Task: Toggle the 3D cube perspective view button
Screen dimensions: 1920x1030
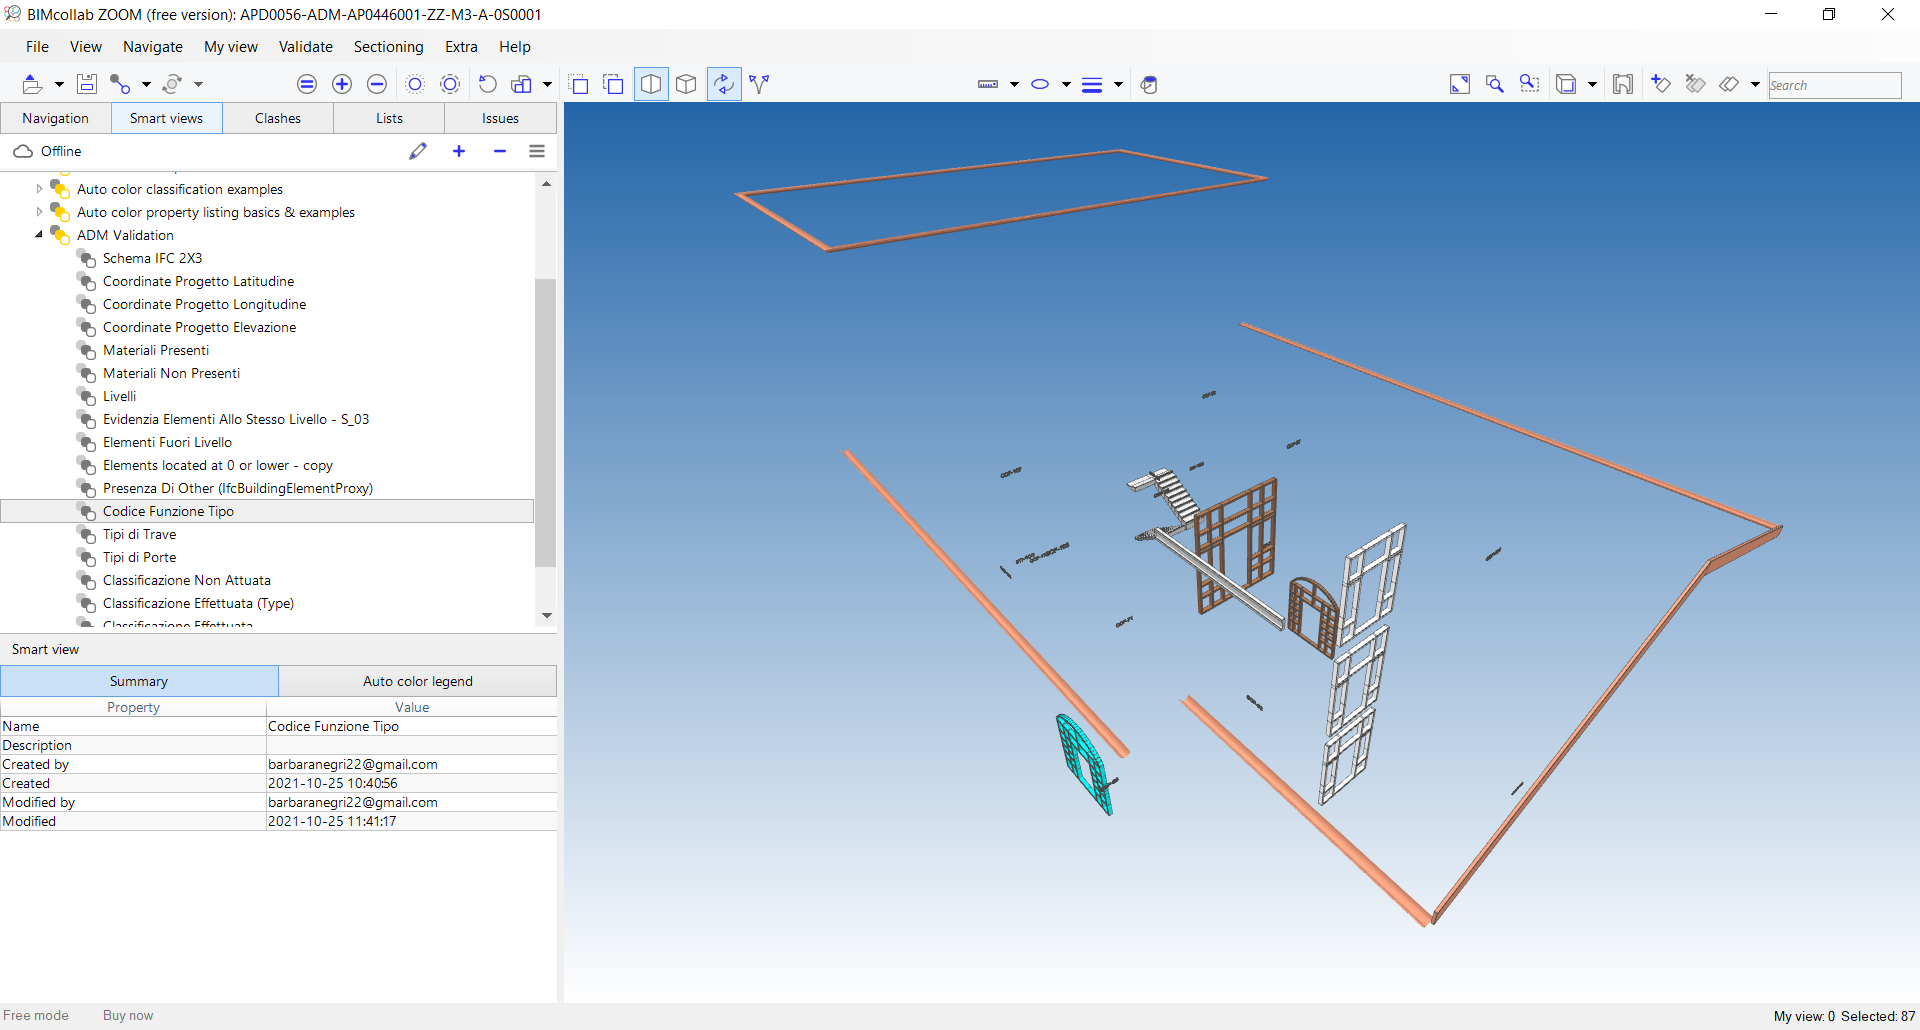Action: (x=686, y=84)
